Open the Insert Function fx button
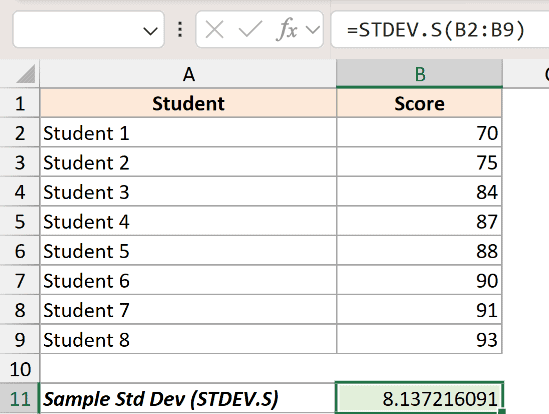Screen dimensions: 549x414 click(286, 29)
